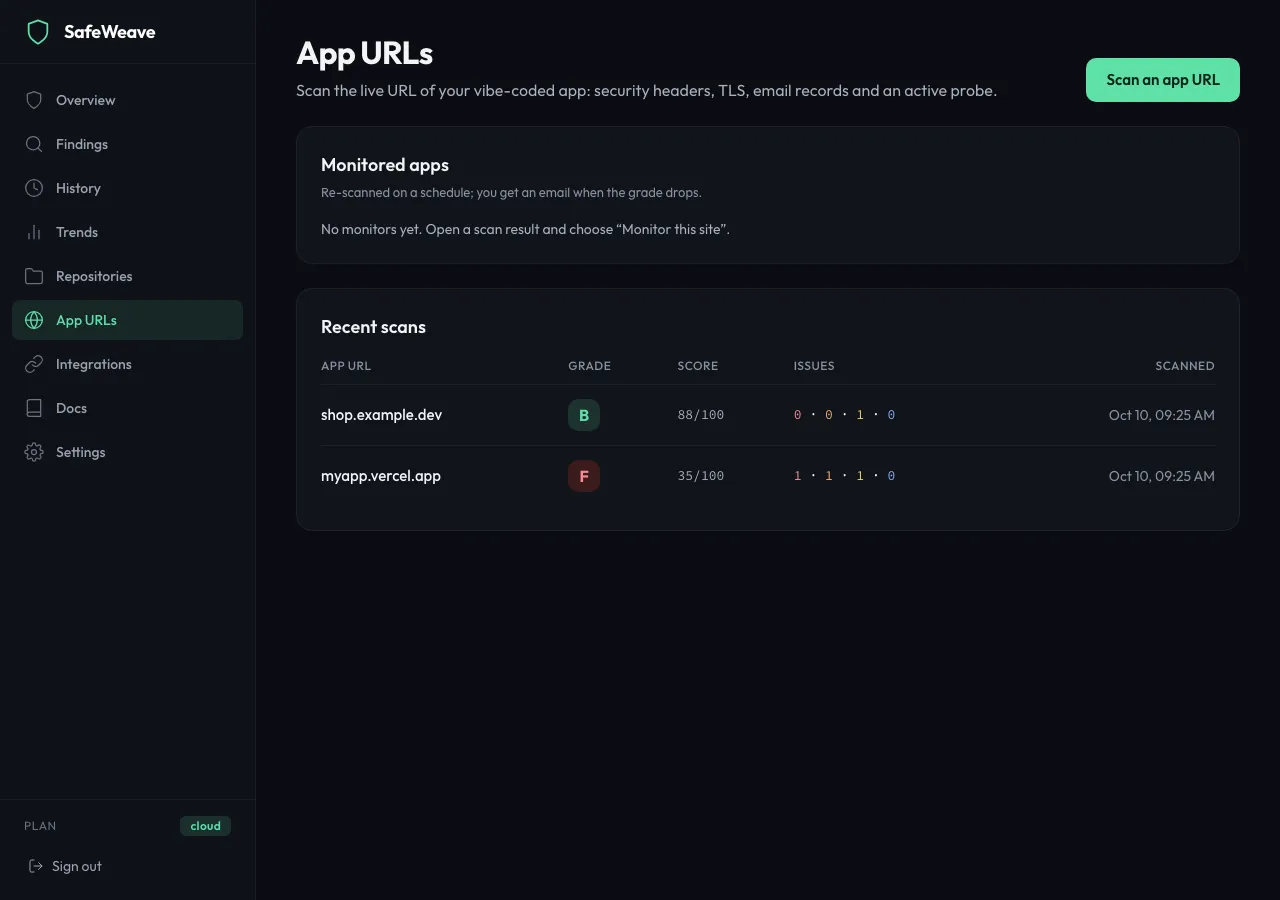Click the scanned time for myapp.vercel.app
The width and height of the screenshot is (1280, 900).
[x=1162, y=476]
